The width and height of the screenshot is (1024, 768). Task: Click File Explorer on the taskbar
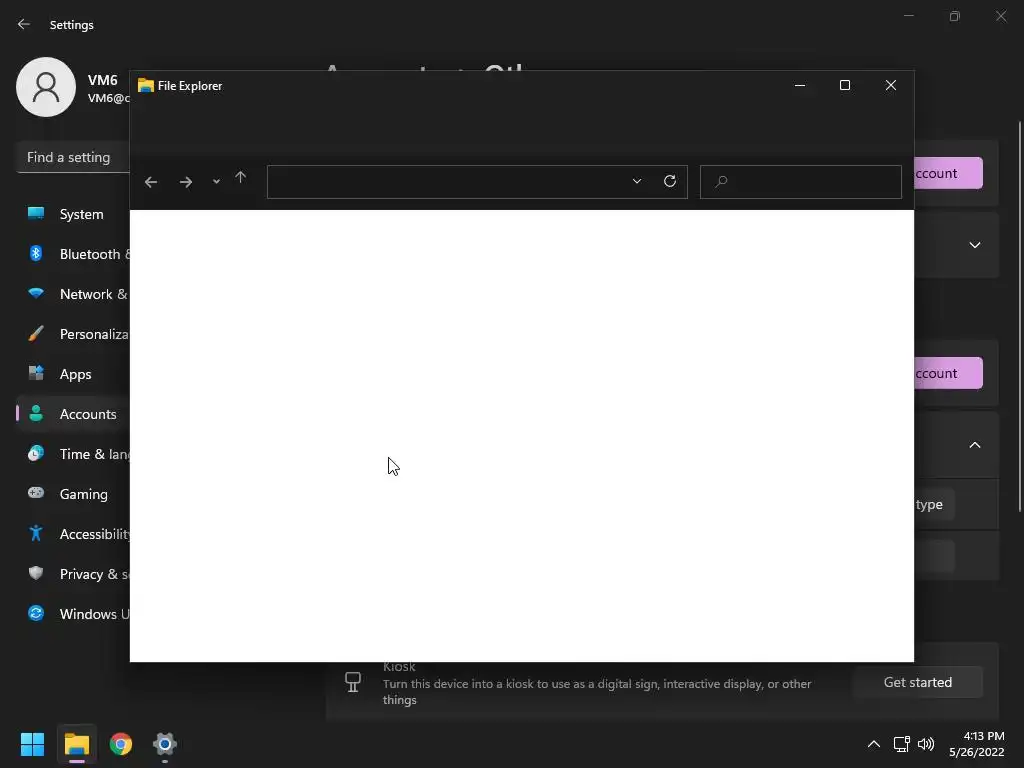click(76, 744)
